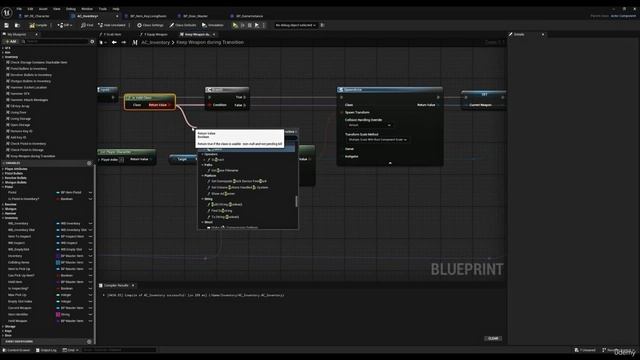Click the Simulation toolbar button

(213, 25)
